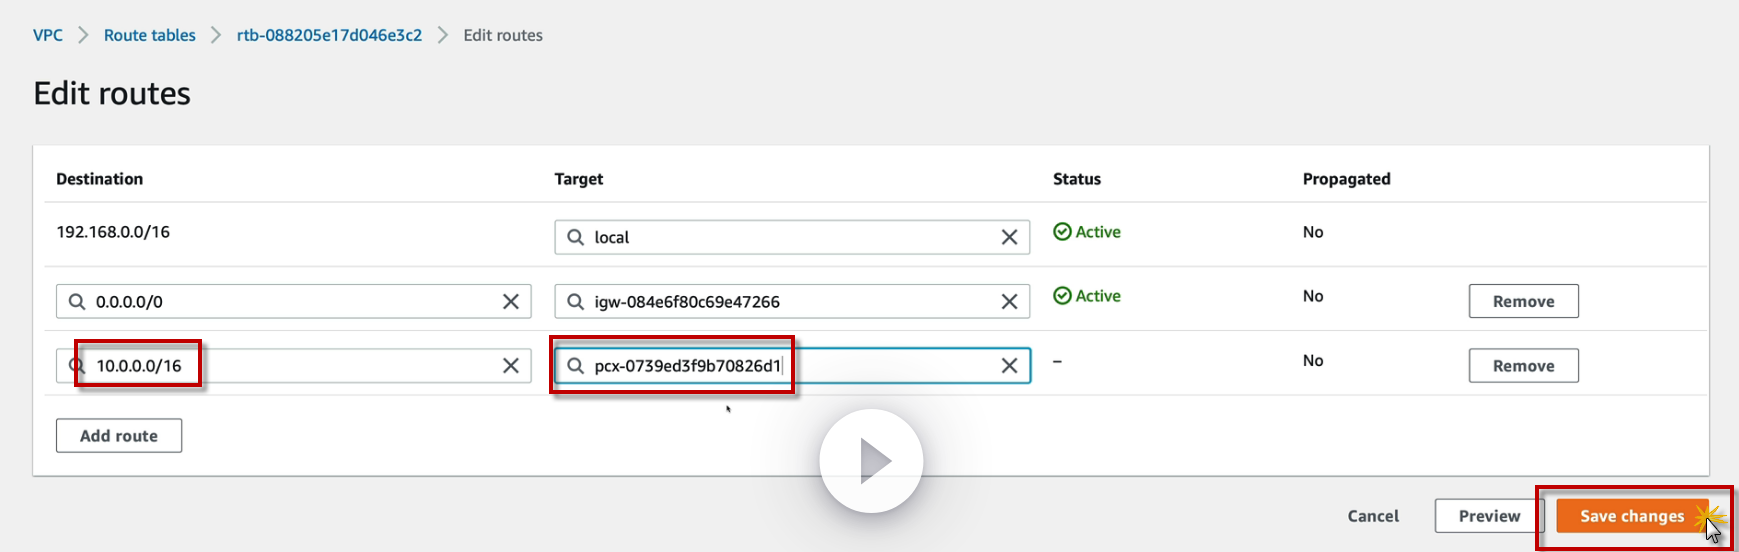Go to Route tables breadcrumb
Image resolution: width=1739 pixels, height=552 pixels.
(x=150, y=35)
